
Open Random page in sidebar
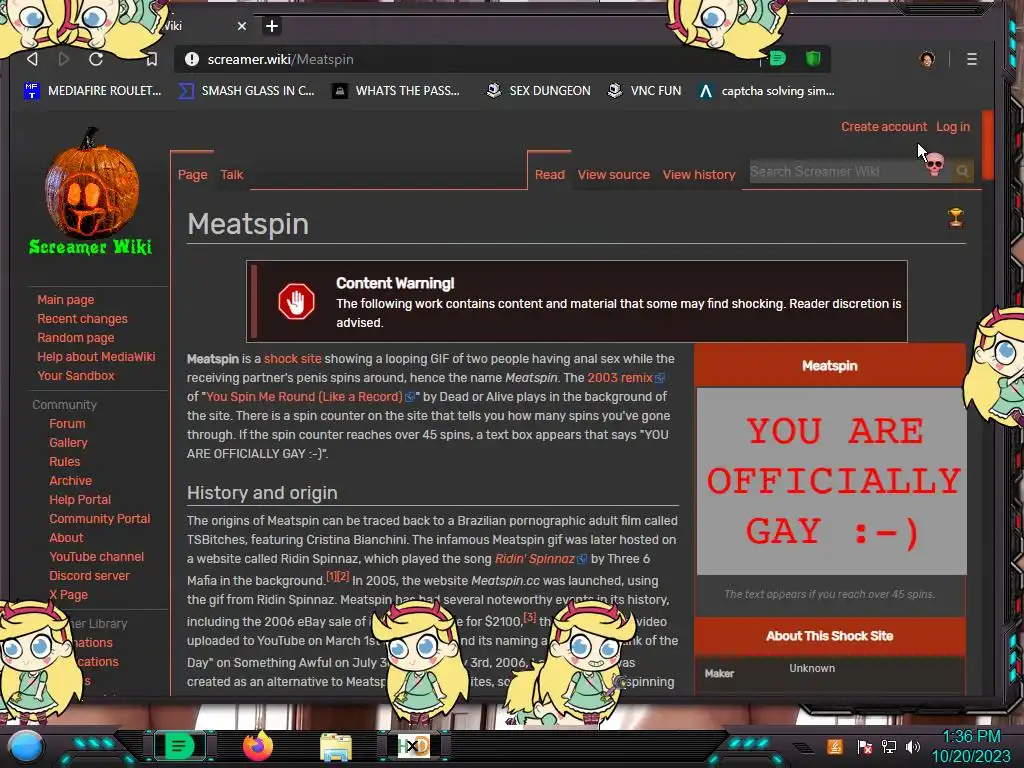[x=76, y=338]
